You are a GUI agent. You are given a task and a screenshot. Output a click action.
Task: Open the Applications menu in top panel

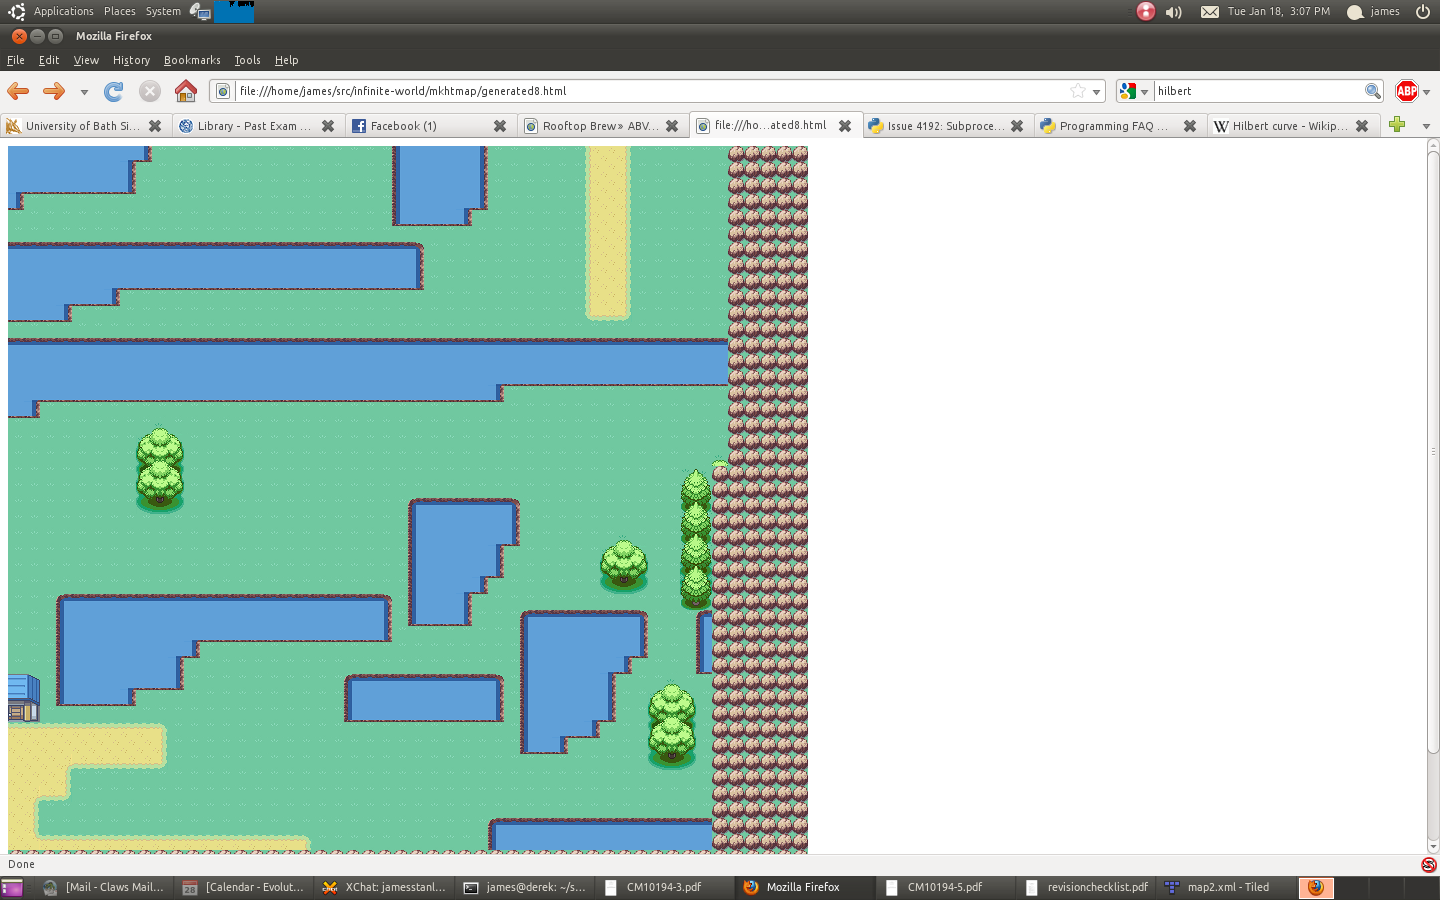tap(63, 12)
